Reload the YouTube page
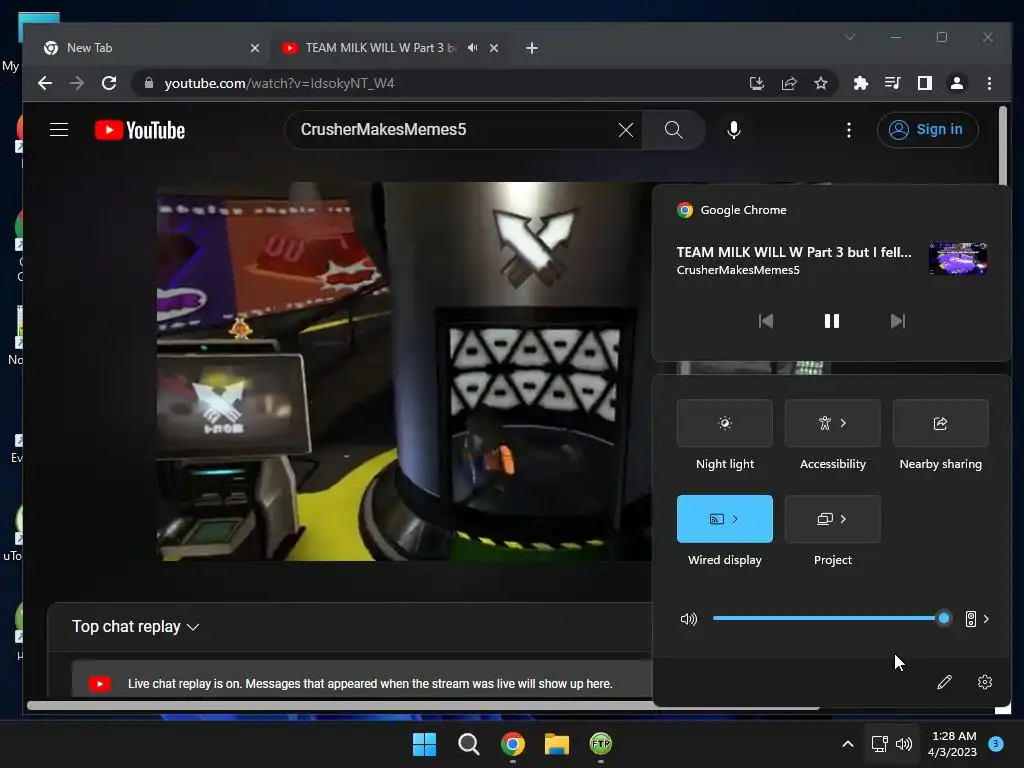The image size is (1024, 768). tap(109, 83)
